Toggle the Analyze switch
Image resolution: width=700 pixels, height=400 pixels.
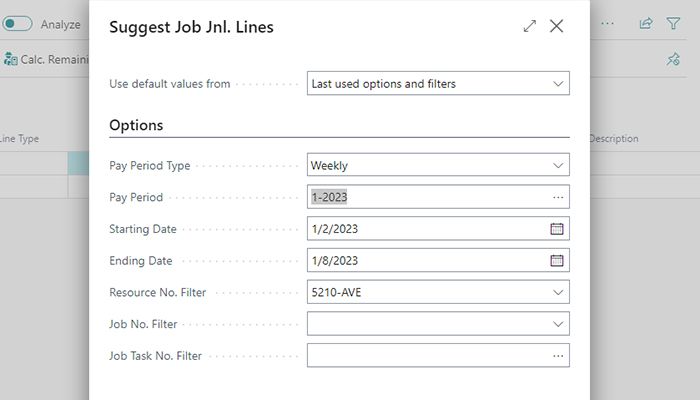[17, 24]
